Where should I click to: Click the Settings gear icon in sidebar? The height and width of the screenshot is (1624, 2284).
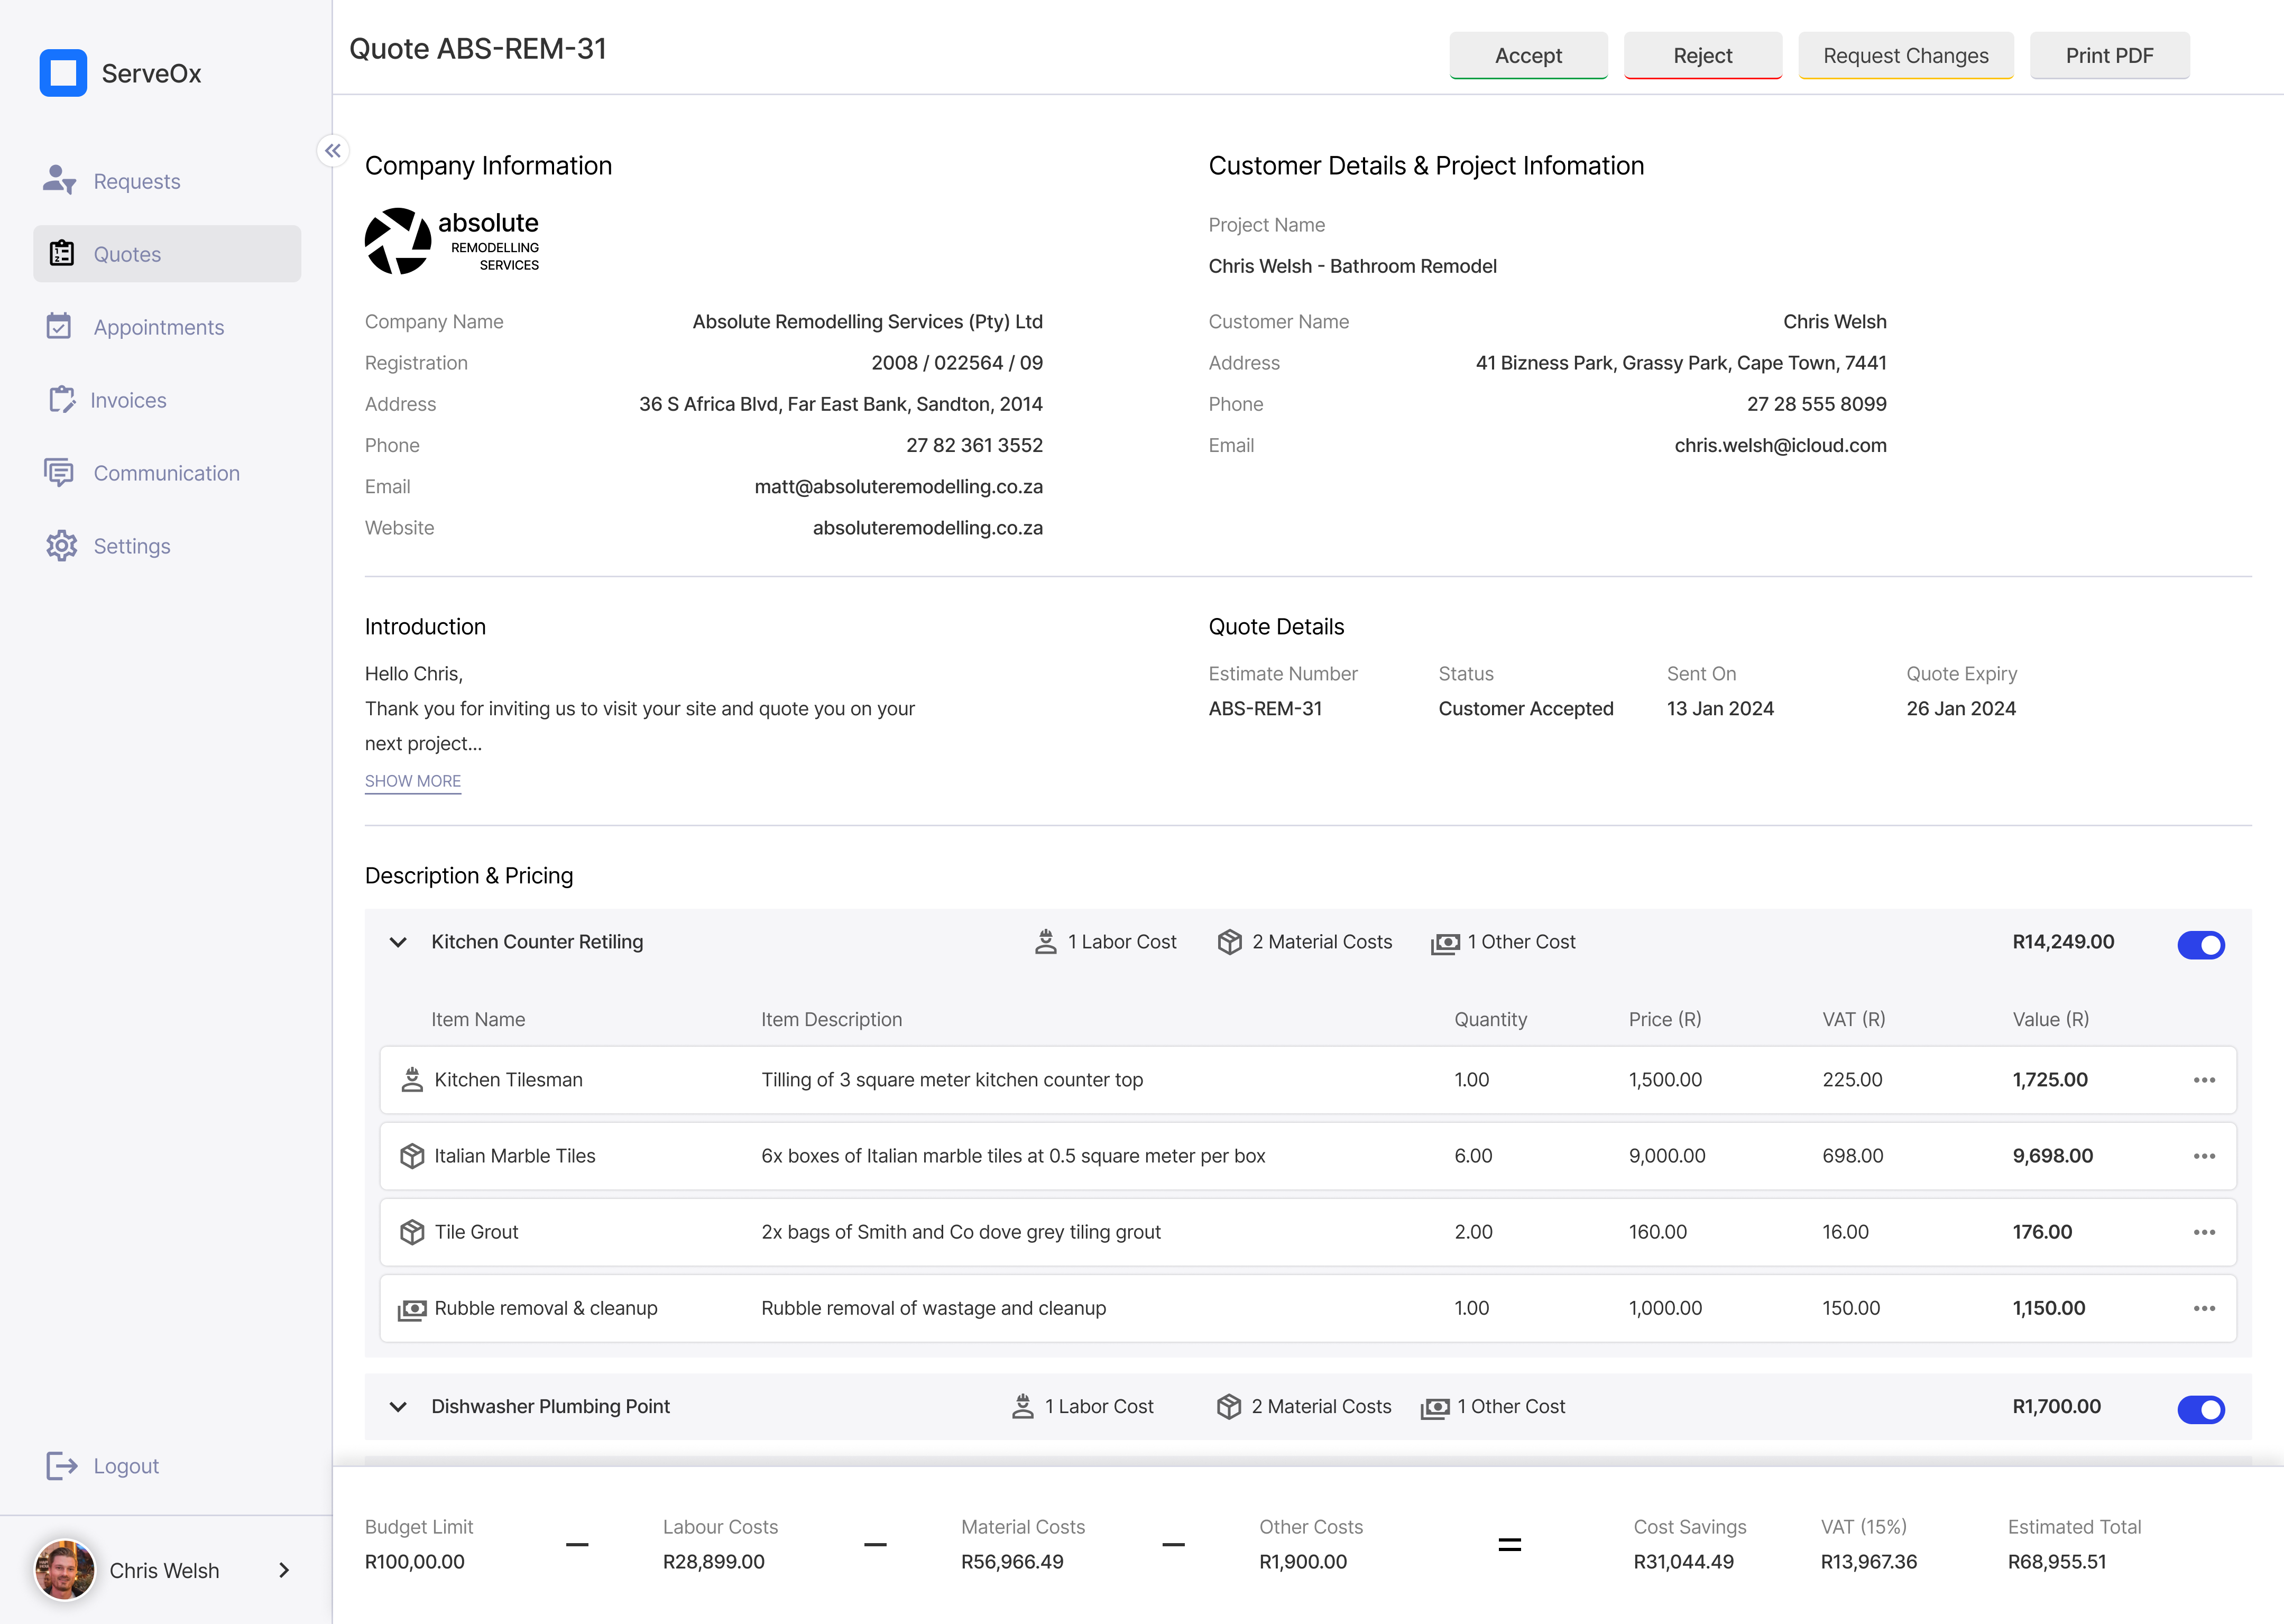(x=61, y=545)
